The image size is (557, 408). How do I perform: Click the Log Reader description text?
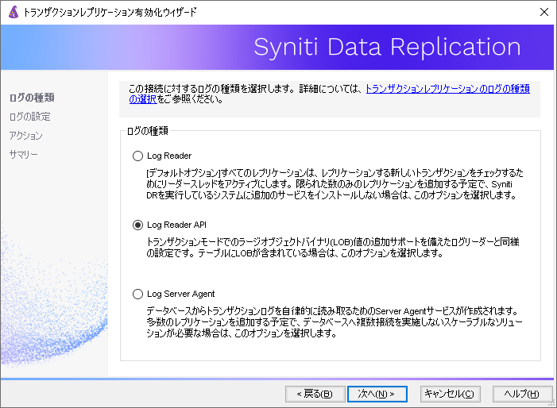(335, 184)
